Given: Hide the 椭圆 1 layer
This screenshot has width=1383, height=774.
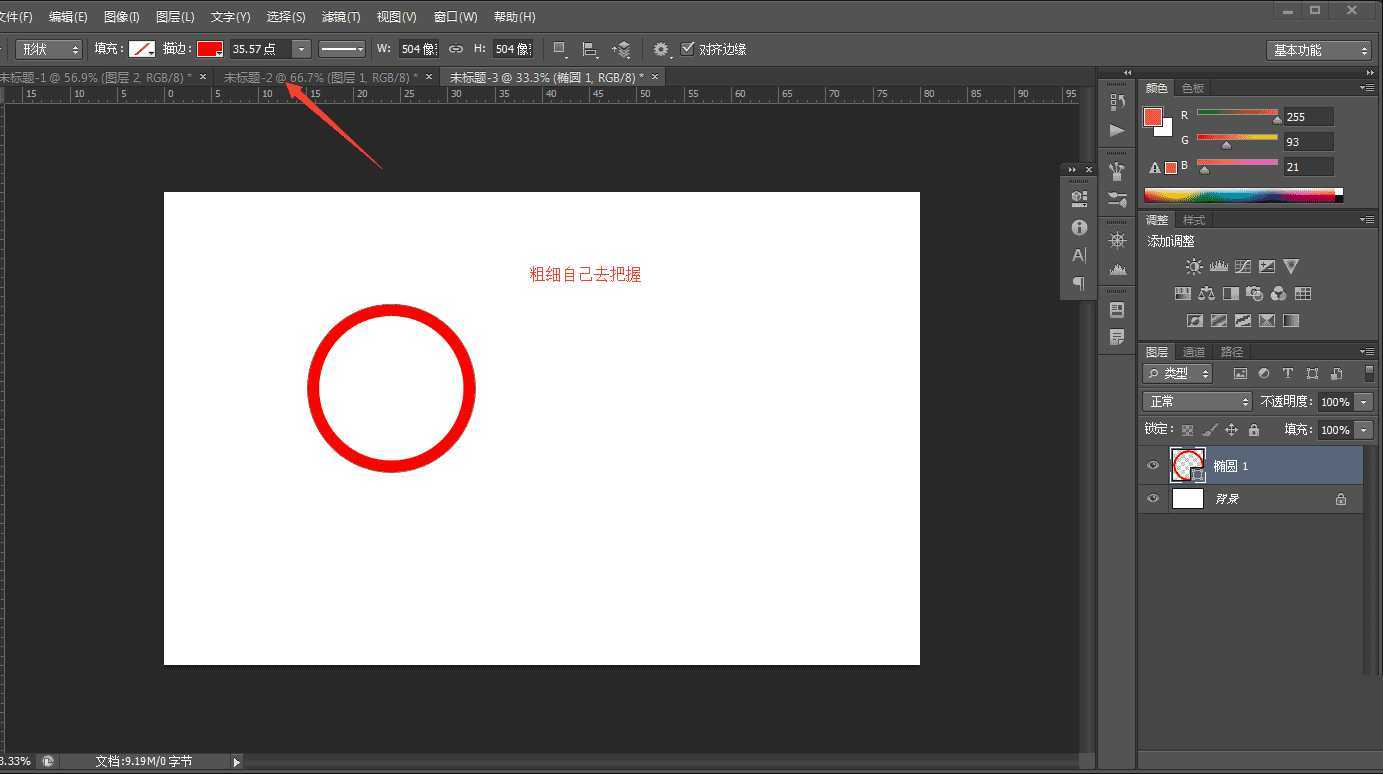Looking at the screenshot, I should [1153, 466].
